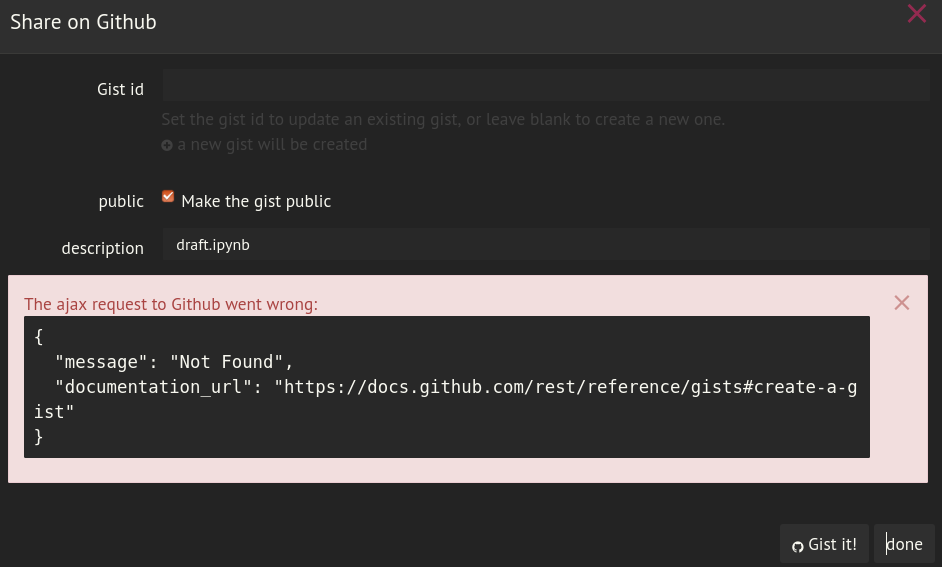Viewport: 942px width, 567px height.
Task: Click the done button
Action: pyautogui.click(x=904, y=544)
